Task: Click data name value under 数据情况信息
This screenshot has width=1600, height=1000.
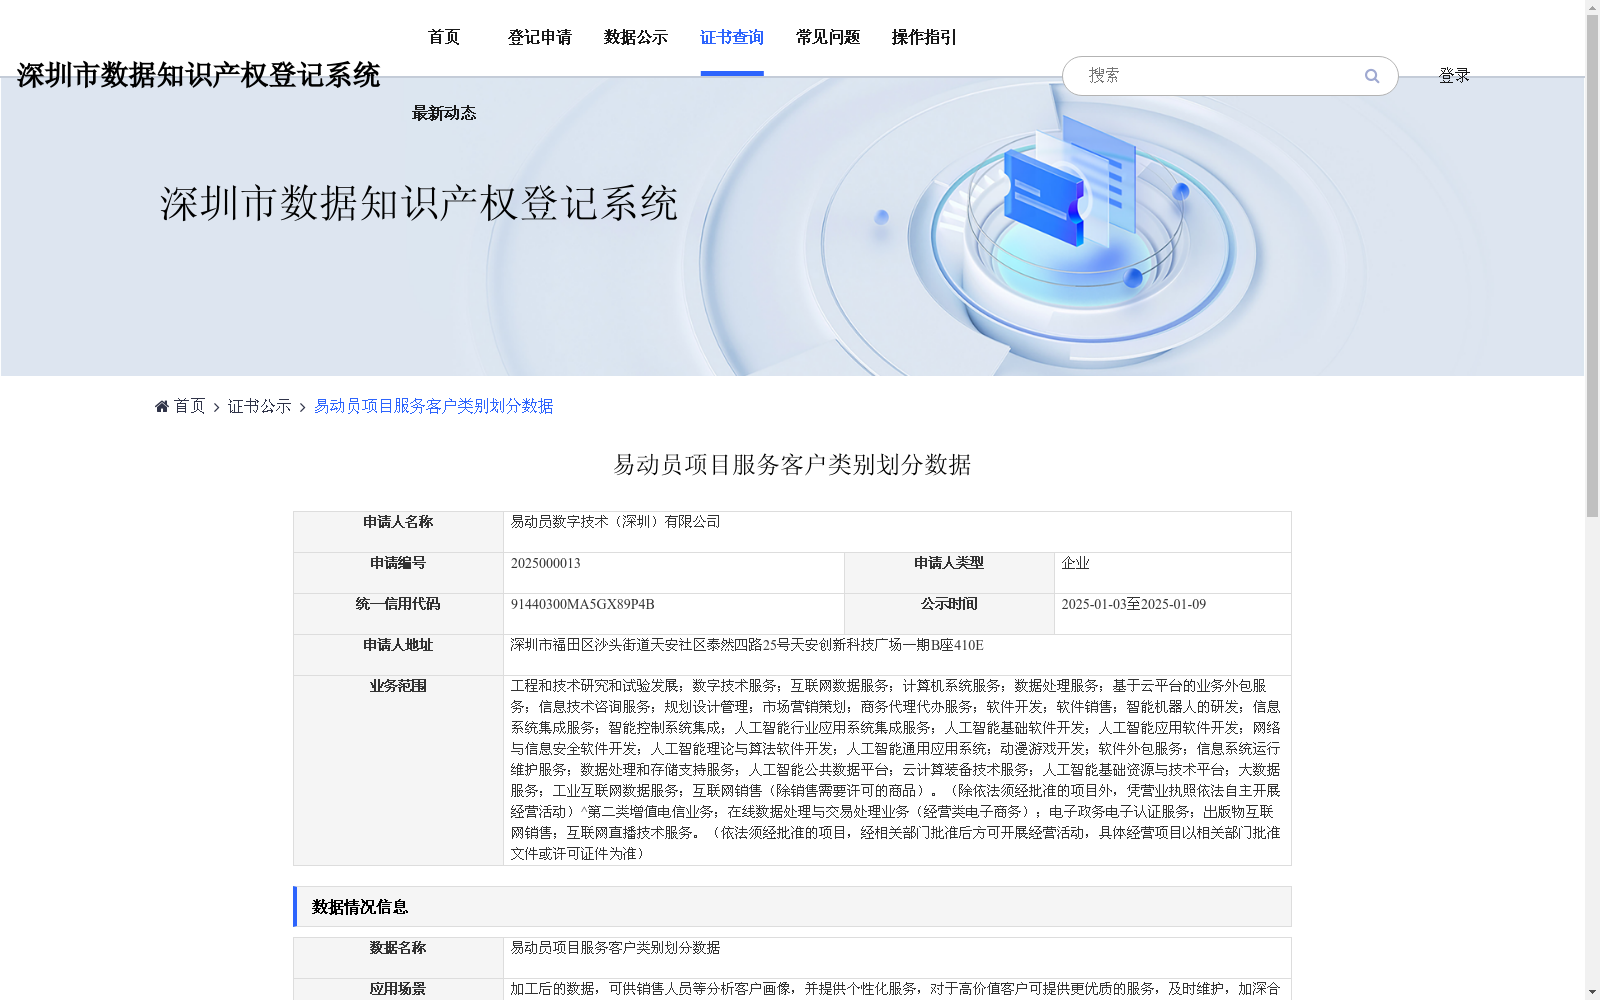Action: [x=615, y=948]
